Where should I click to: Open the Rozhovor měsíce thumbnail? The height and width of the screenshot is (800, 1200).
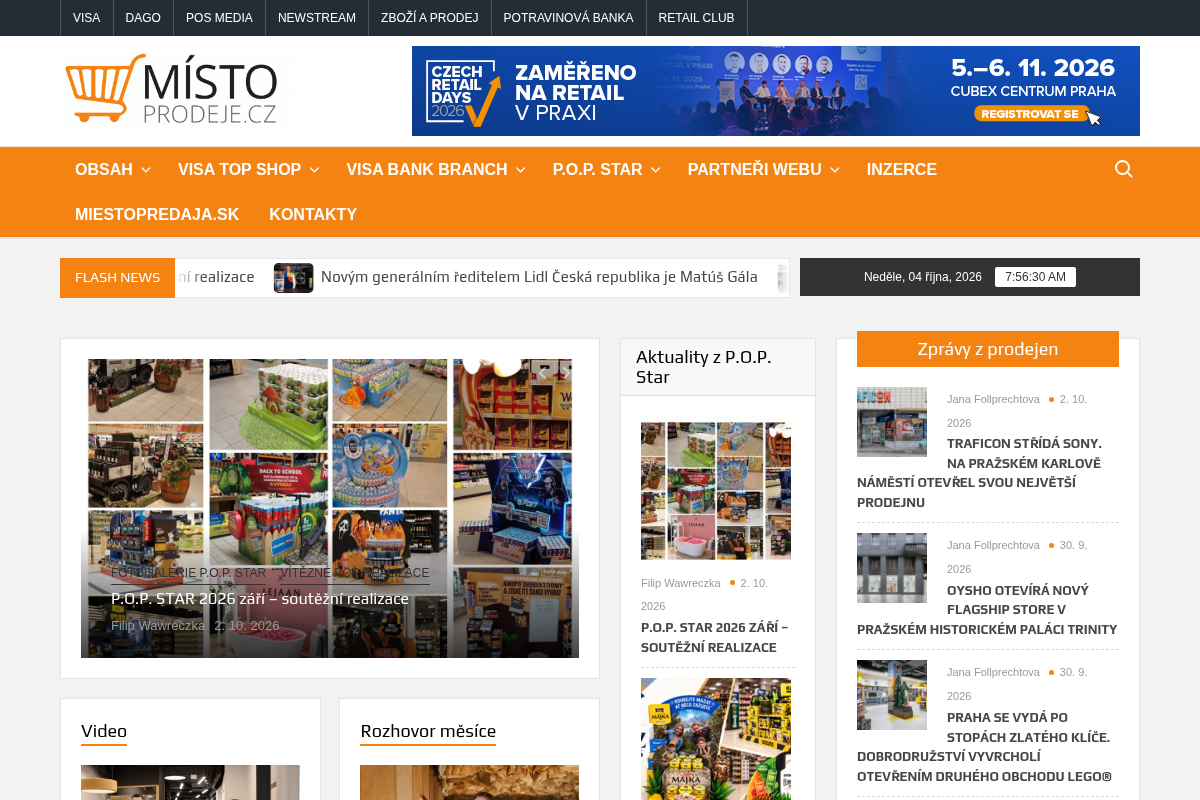[469, 782]
